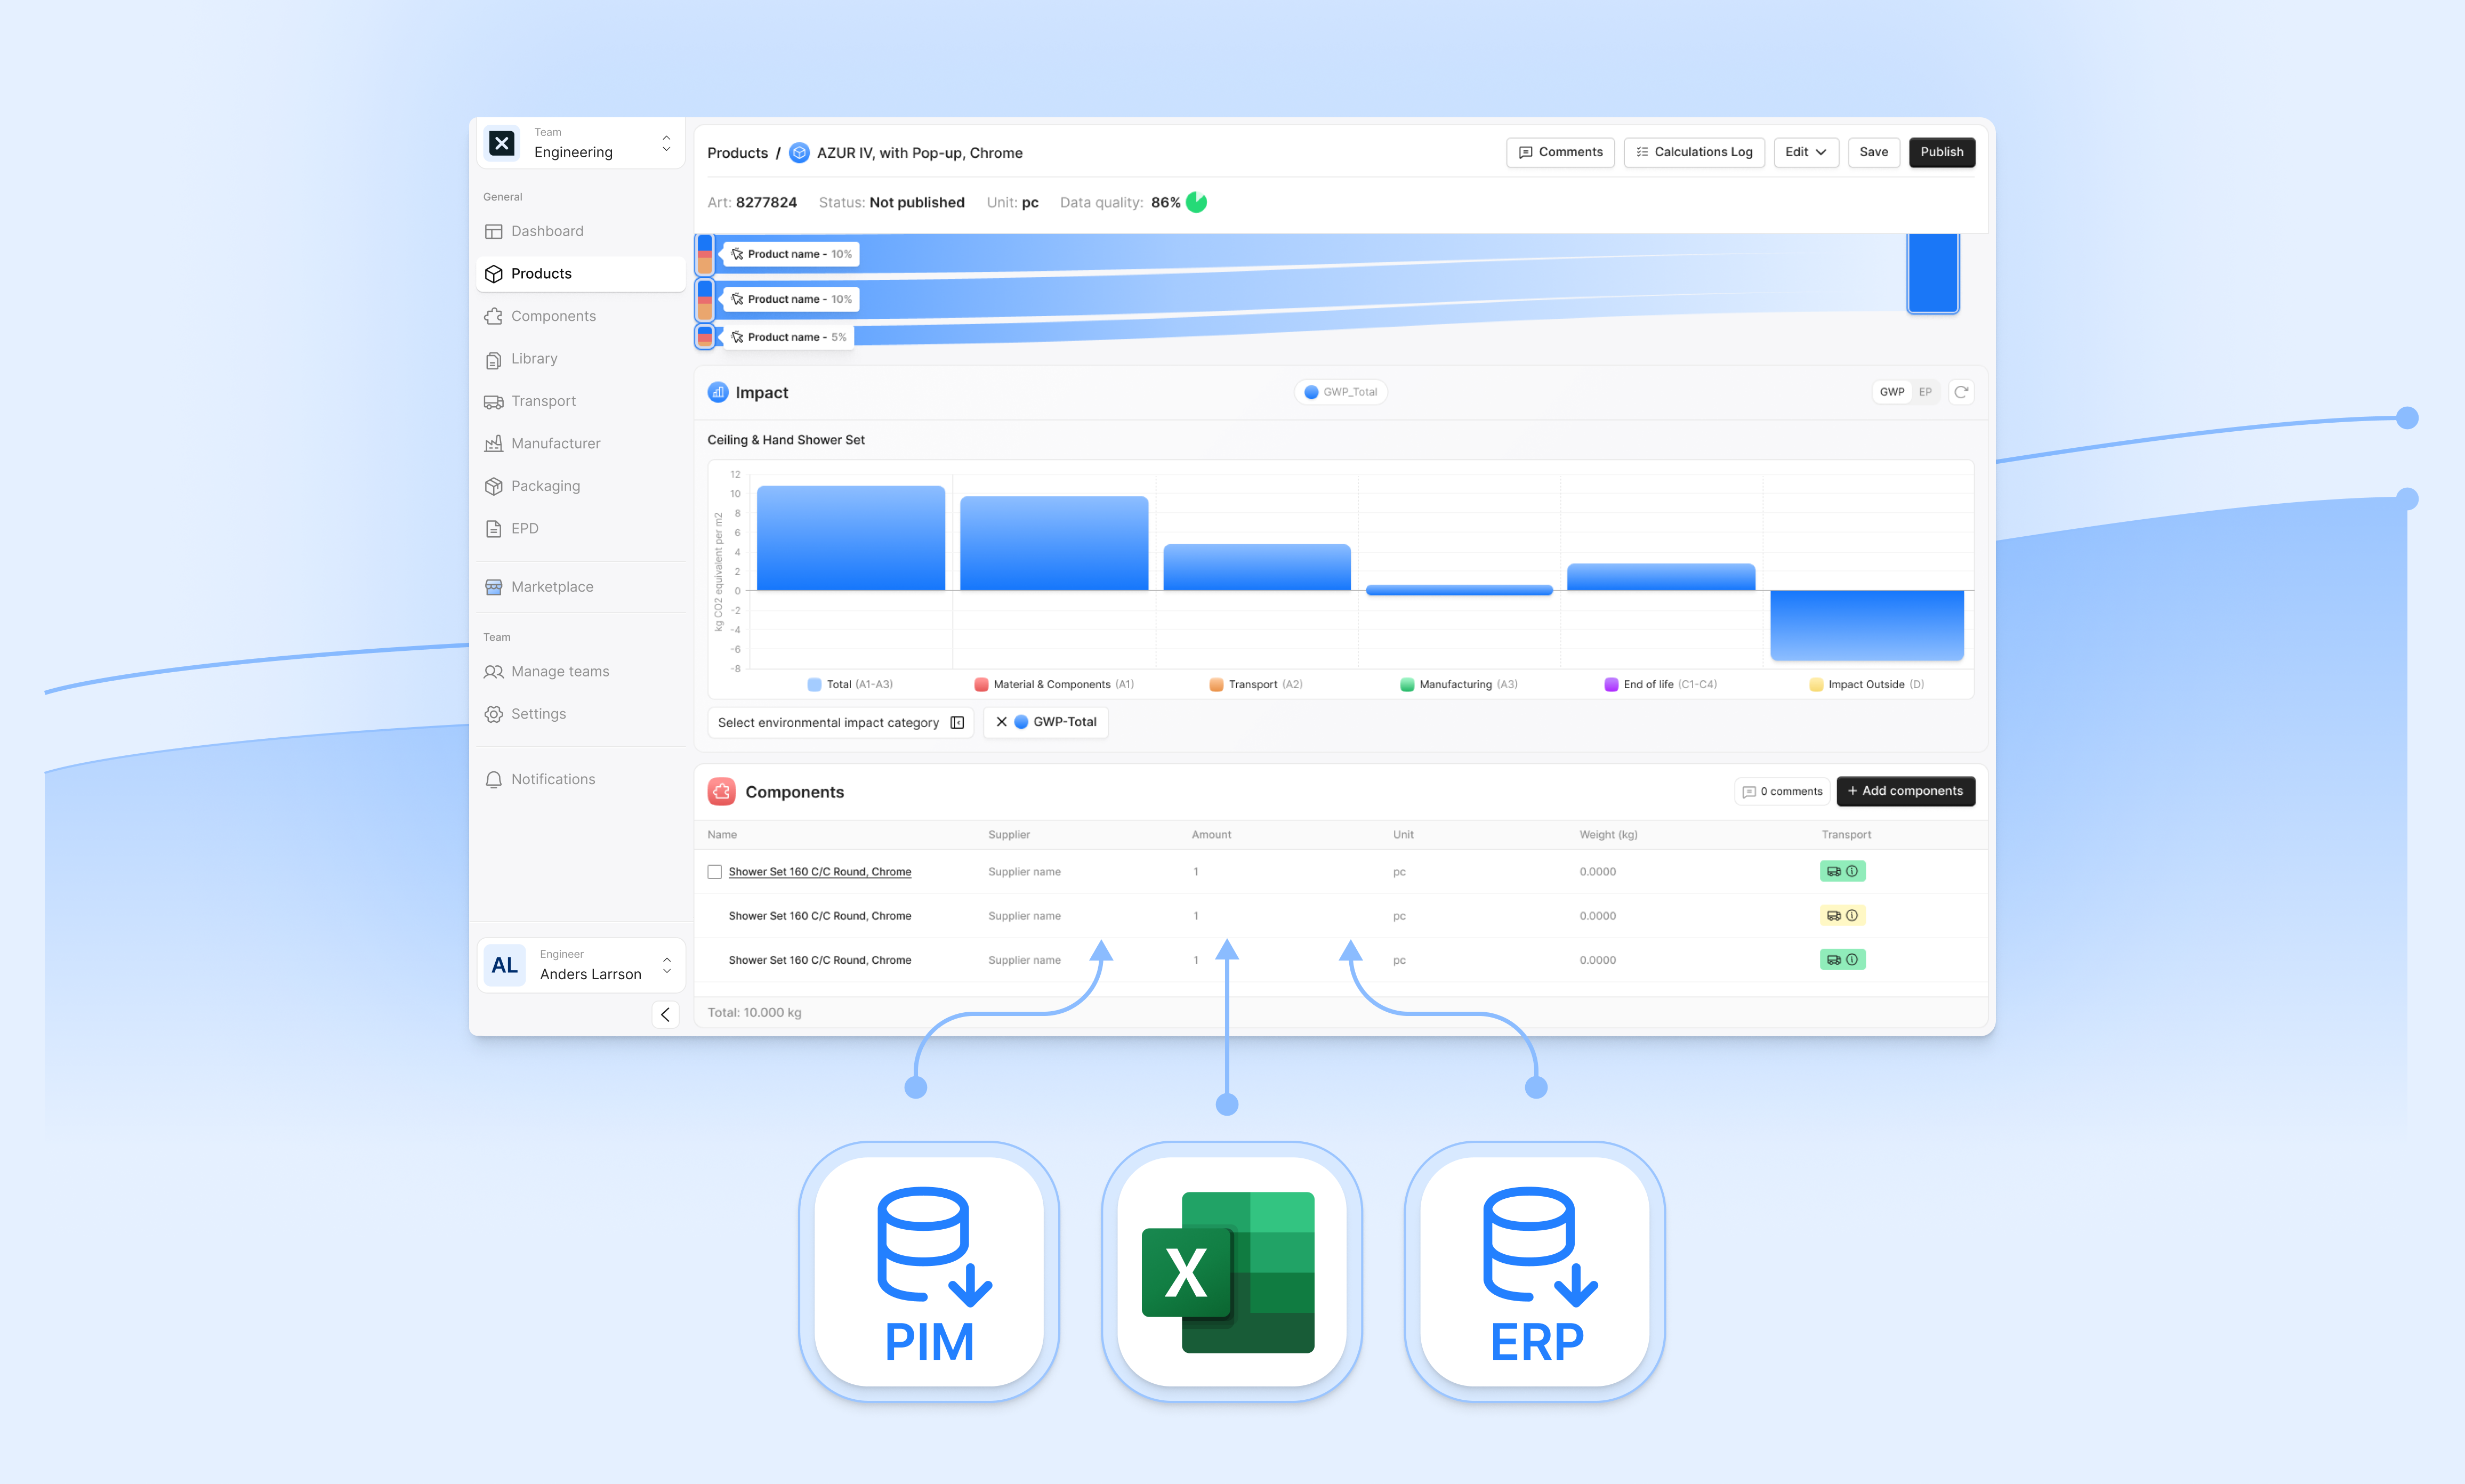Open Notifications via the bell icon
Screen dimensions: 2465x1484
pyautogui.click(x=495, y=779)
